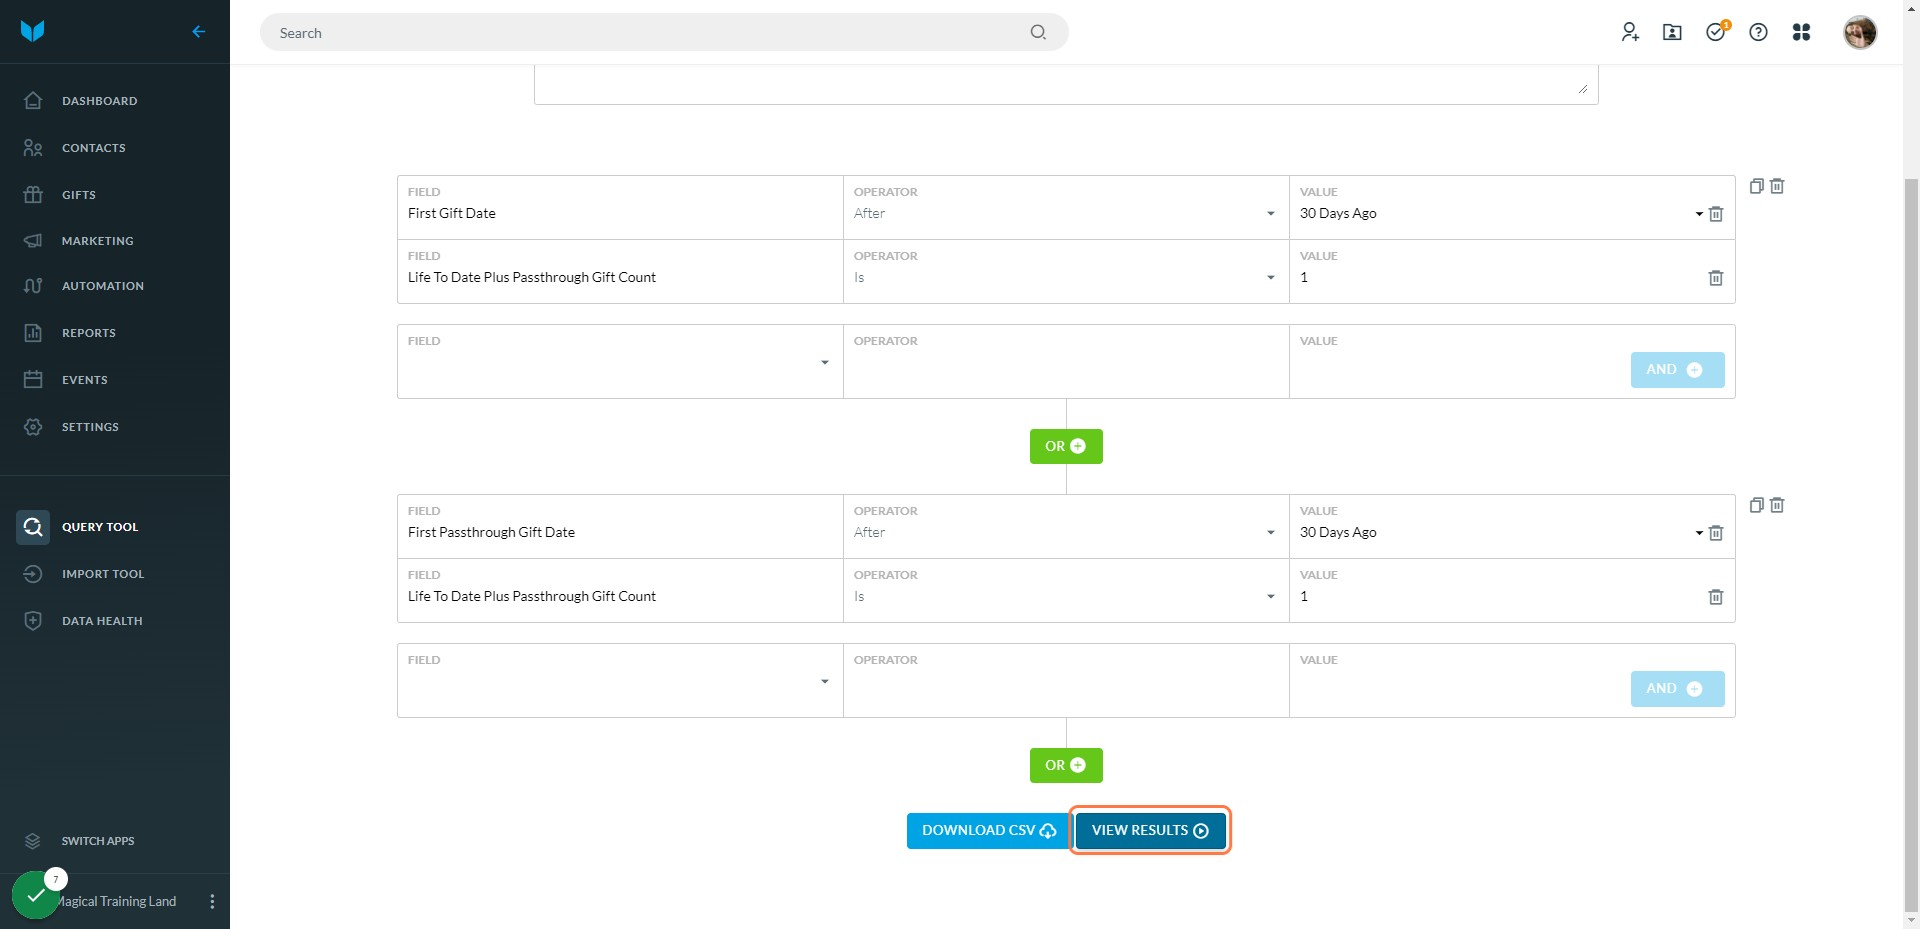This screenshot has height=929, width=1920.
Task: View tasks via the checkmark notification icon
Action: click(x=1716, y=32)
